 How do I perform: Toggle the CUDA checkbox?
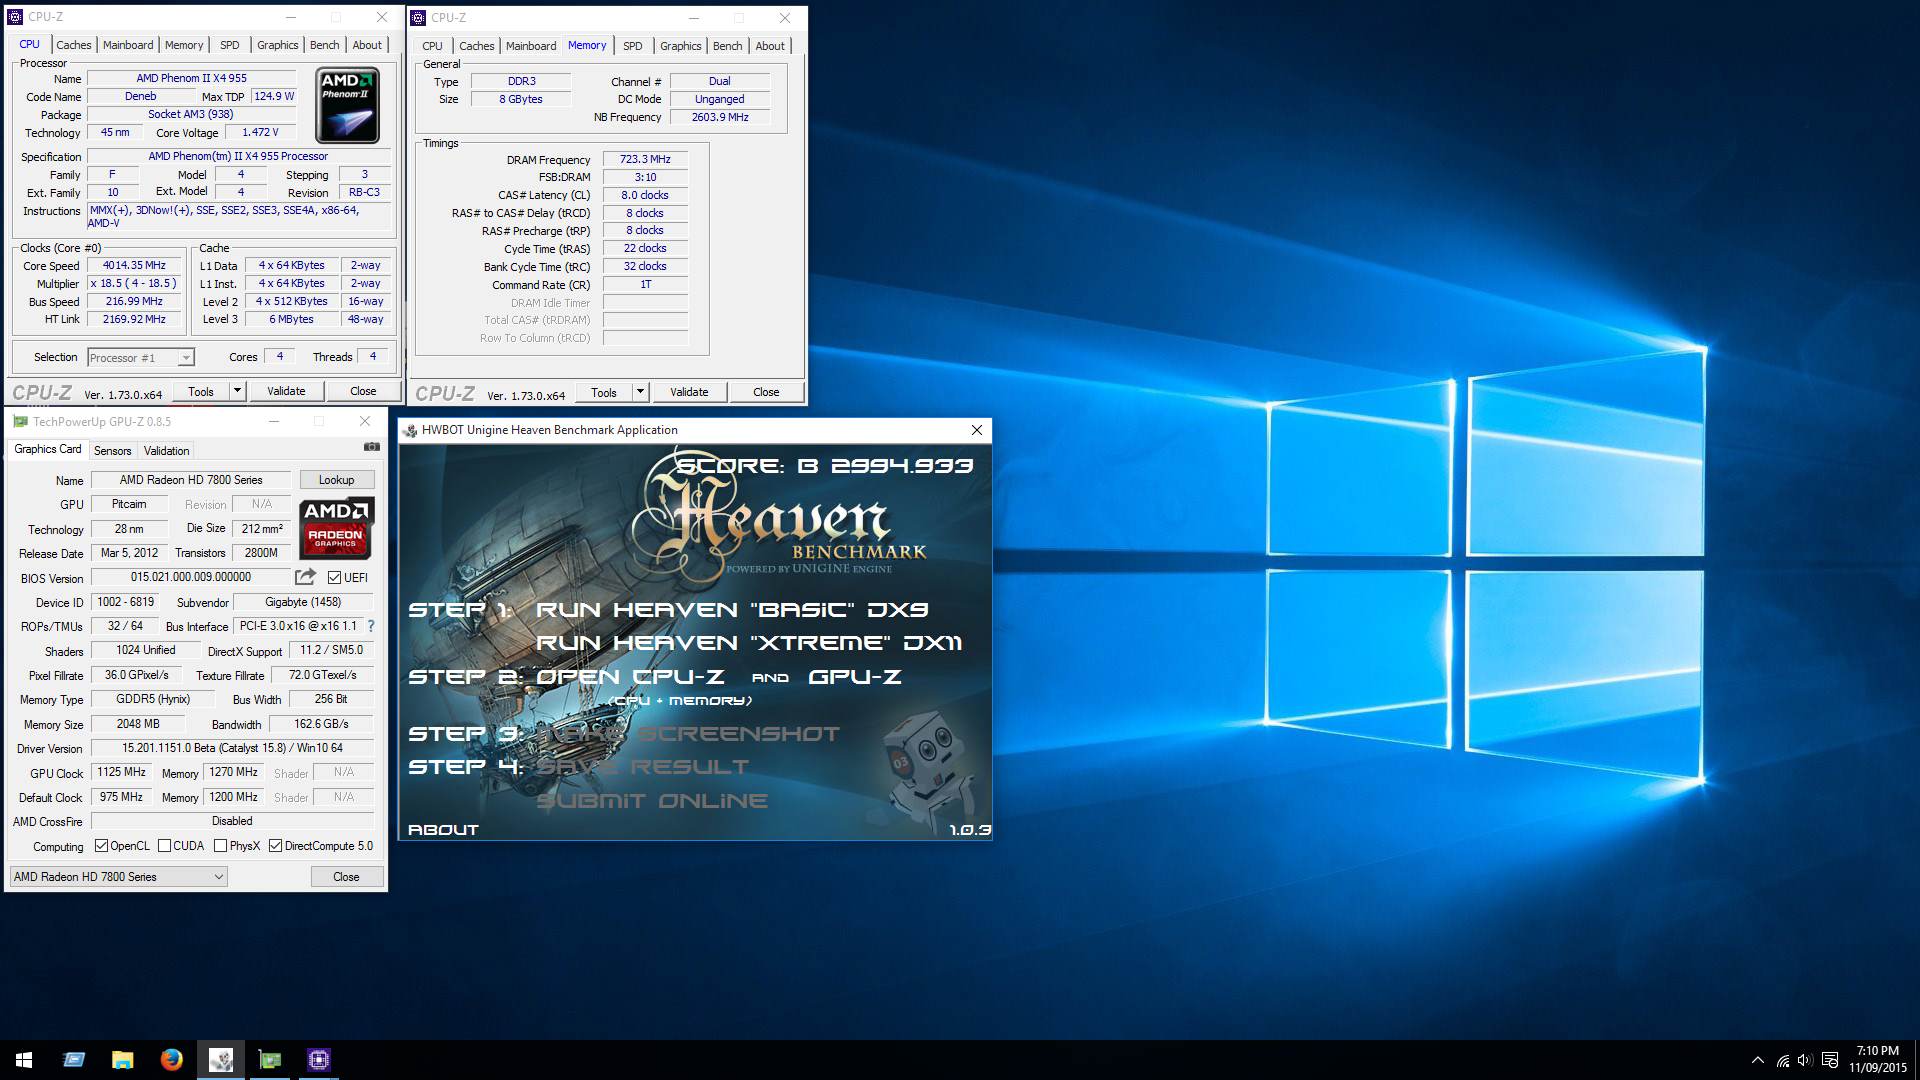tap(164, 846)
